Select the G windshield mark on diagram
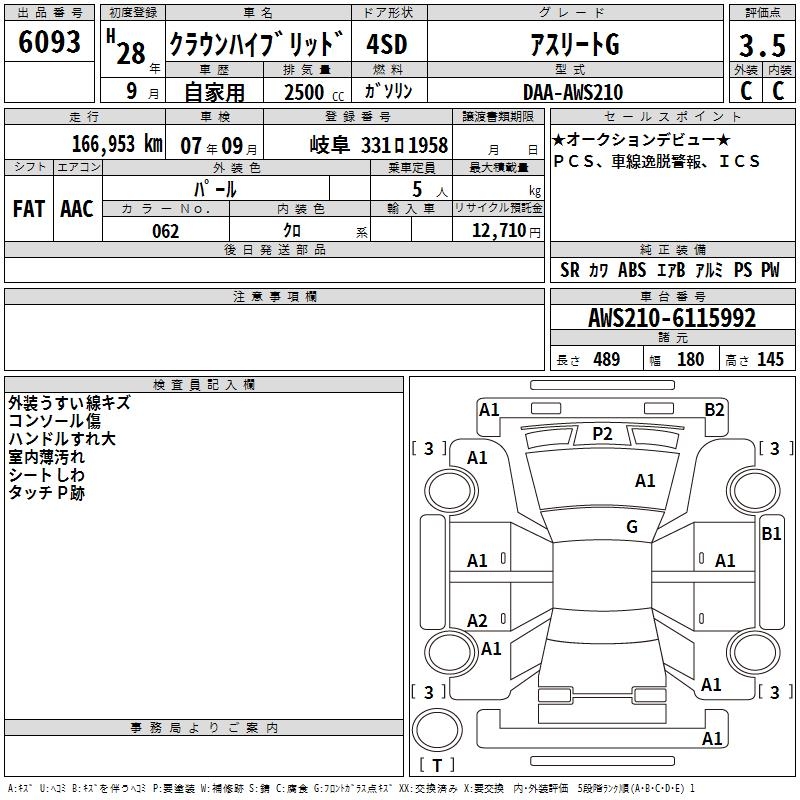800x800 pixels. pyautogui.click(x=631, y=527)
